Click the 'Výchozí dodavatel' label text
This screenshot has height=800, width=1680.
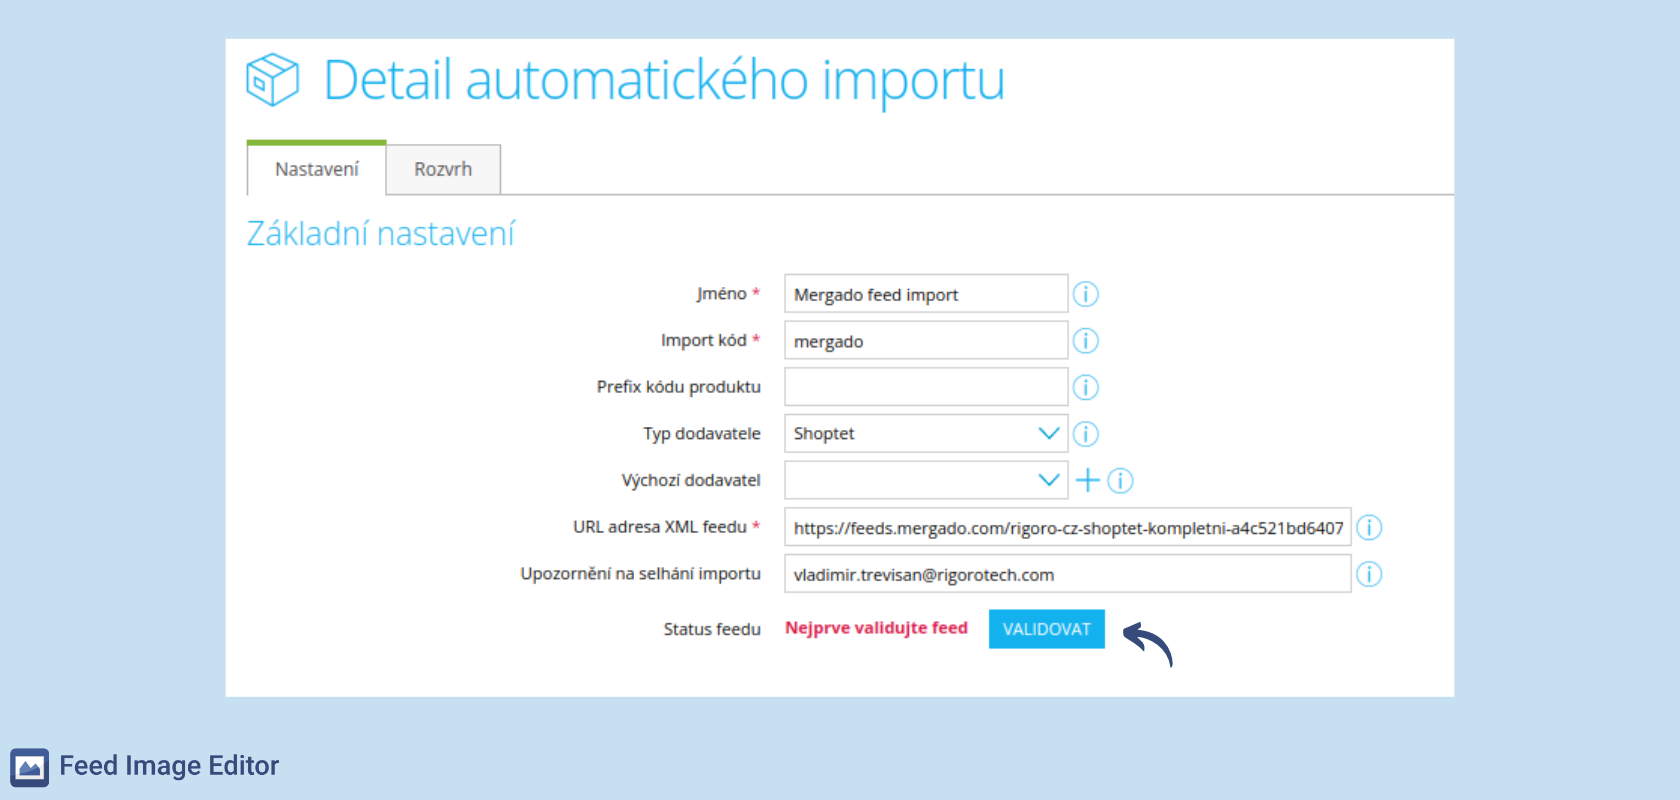(x=691, y=480)
